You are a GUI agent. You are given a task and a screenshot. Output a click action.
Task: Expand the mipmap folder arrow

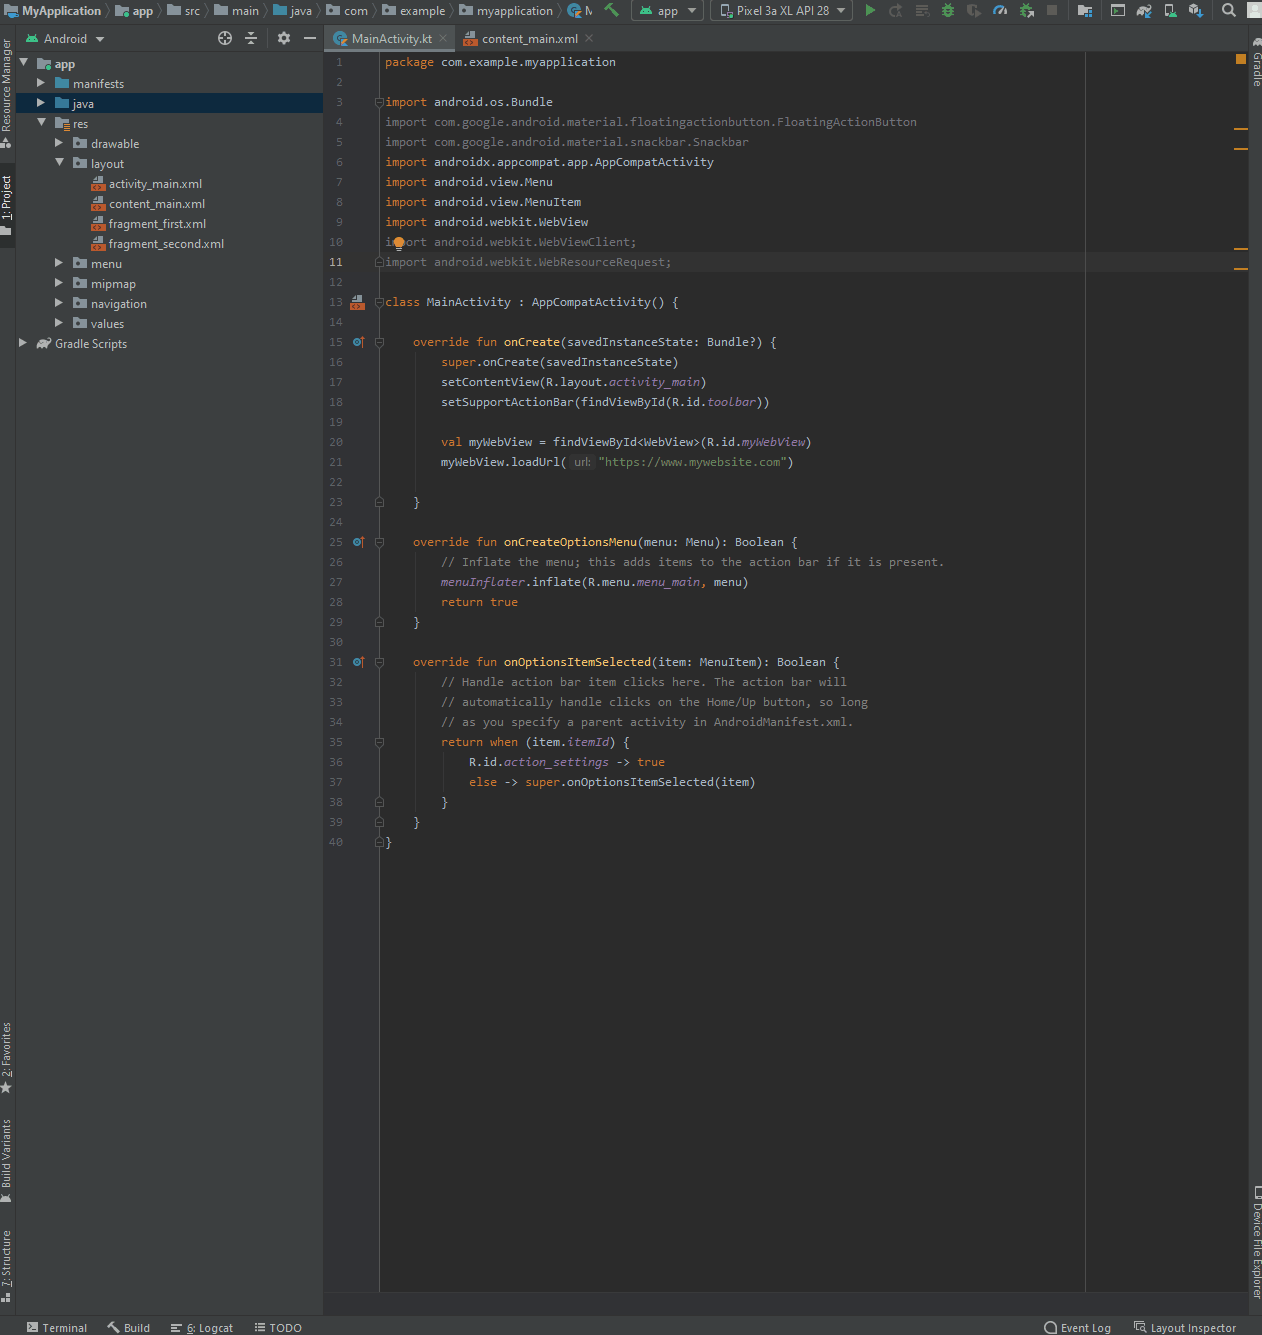59,283
